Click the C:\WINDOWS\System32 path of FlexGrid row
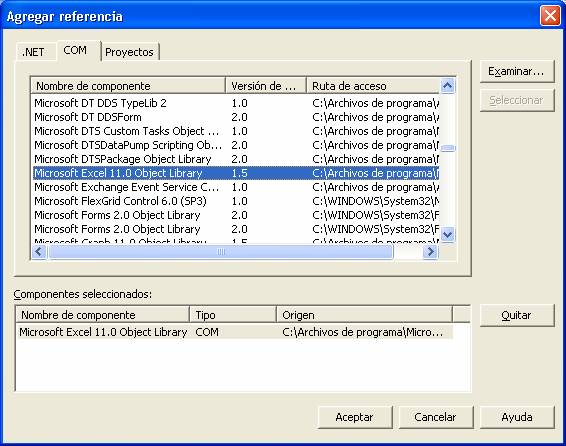The width and height of the screenshot is (566, 446). (x=375, y=201)
